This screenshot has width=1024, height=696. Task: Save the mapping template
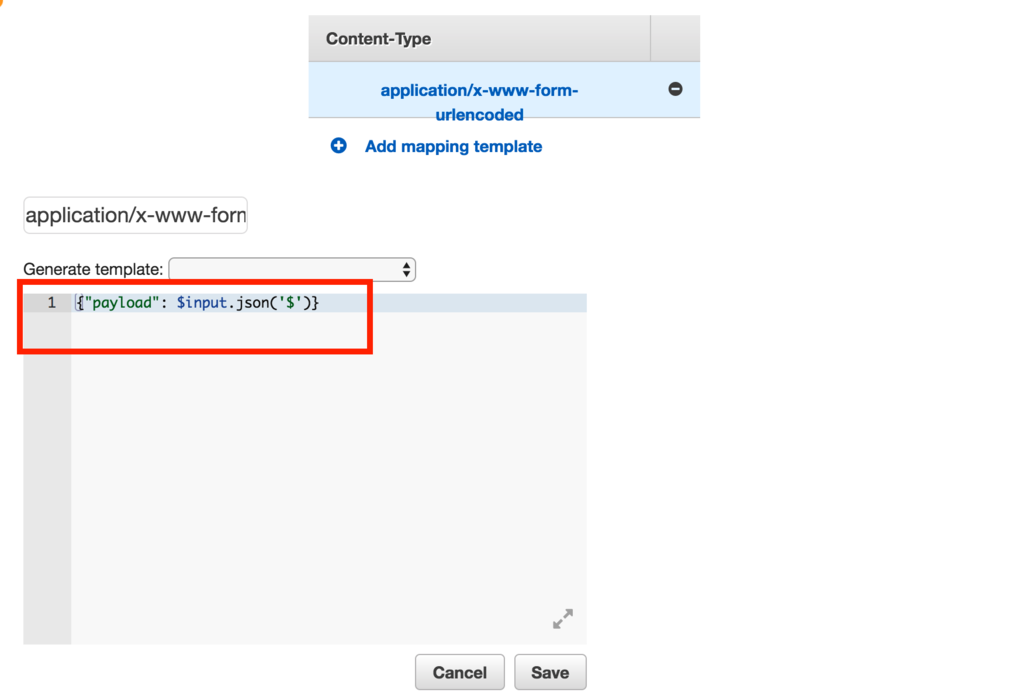tap(550, 673)
